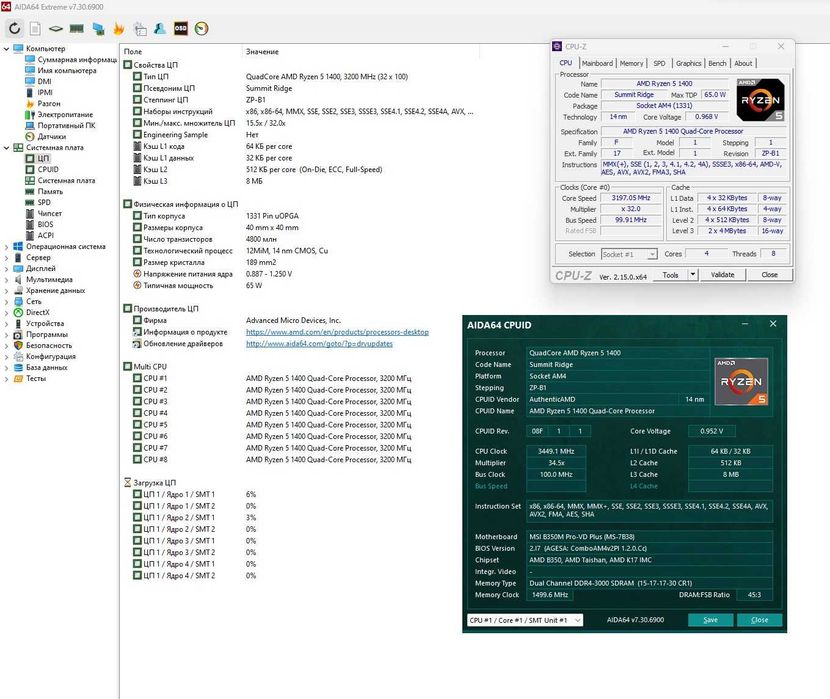
Task: Click the OSD panel toolbar icon
Action: pos(181,29)
